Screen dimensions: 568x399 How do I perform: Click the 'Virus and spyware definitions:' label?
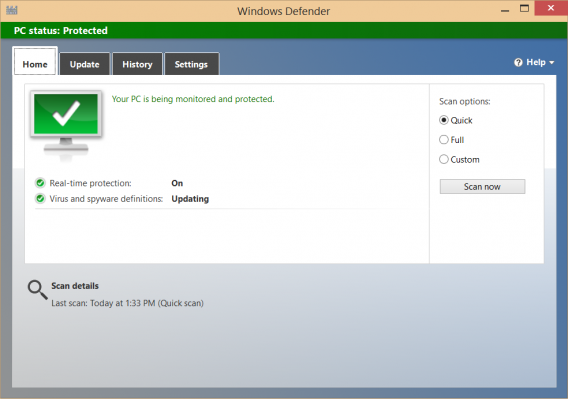coord(106,199)
